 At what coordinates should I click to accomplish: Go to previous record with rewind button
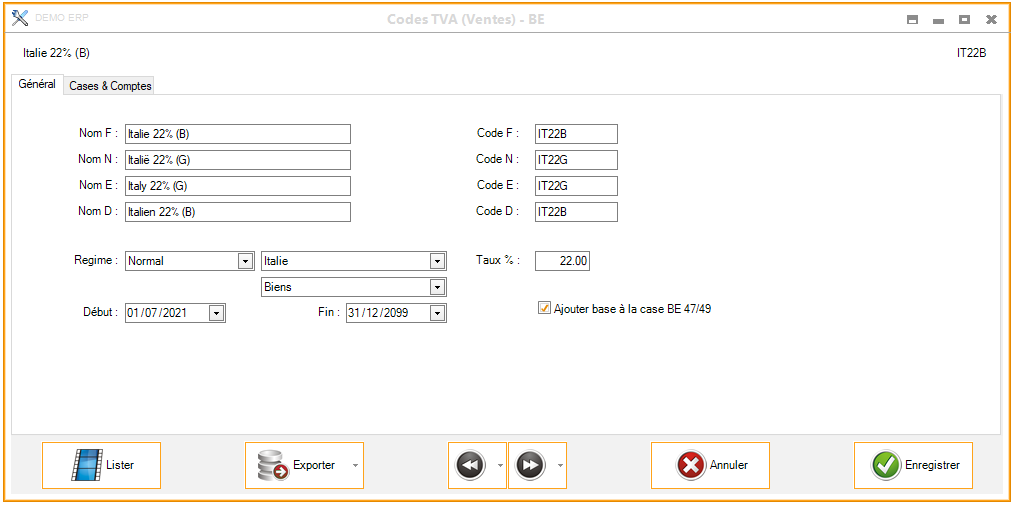tap(470, 465)
